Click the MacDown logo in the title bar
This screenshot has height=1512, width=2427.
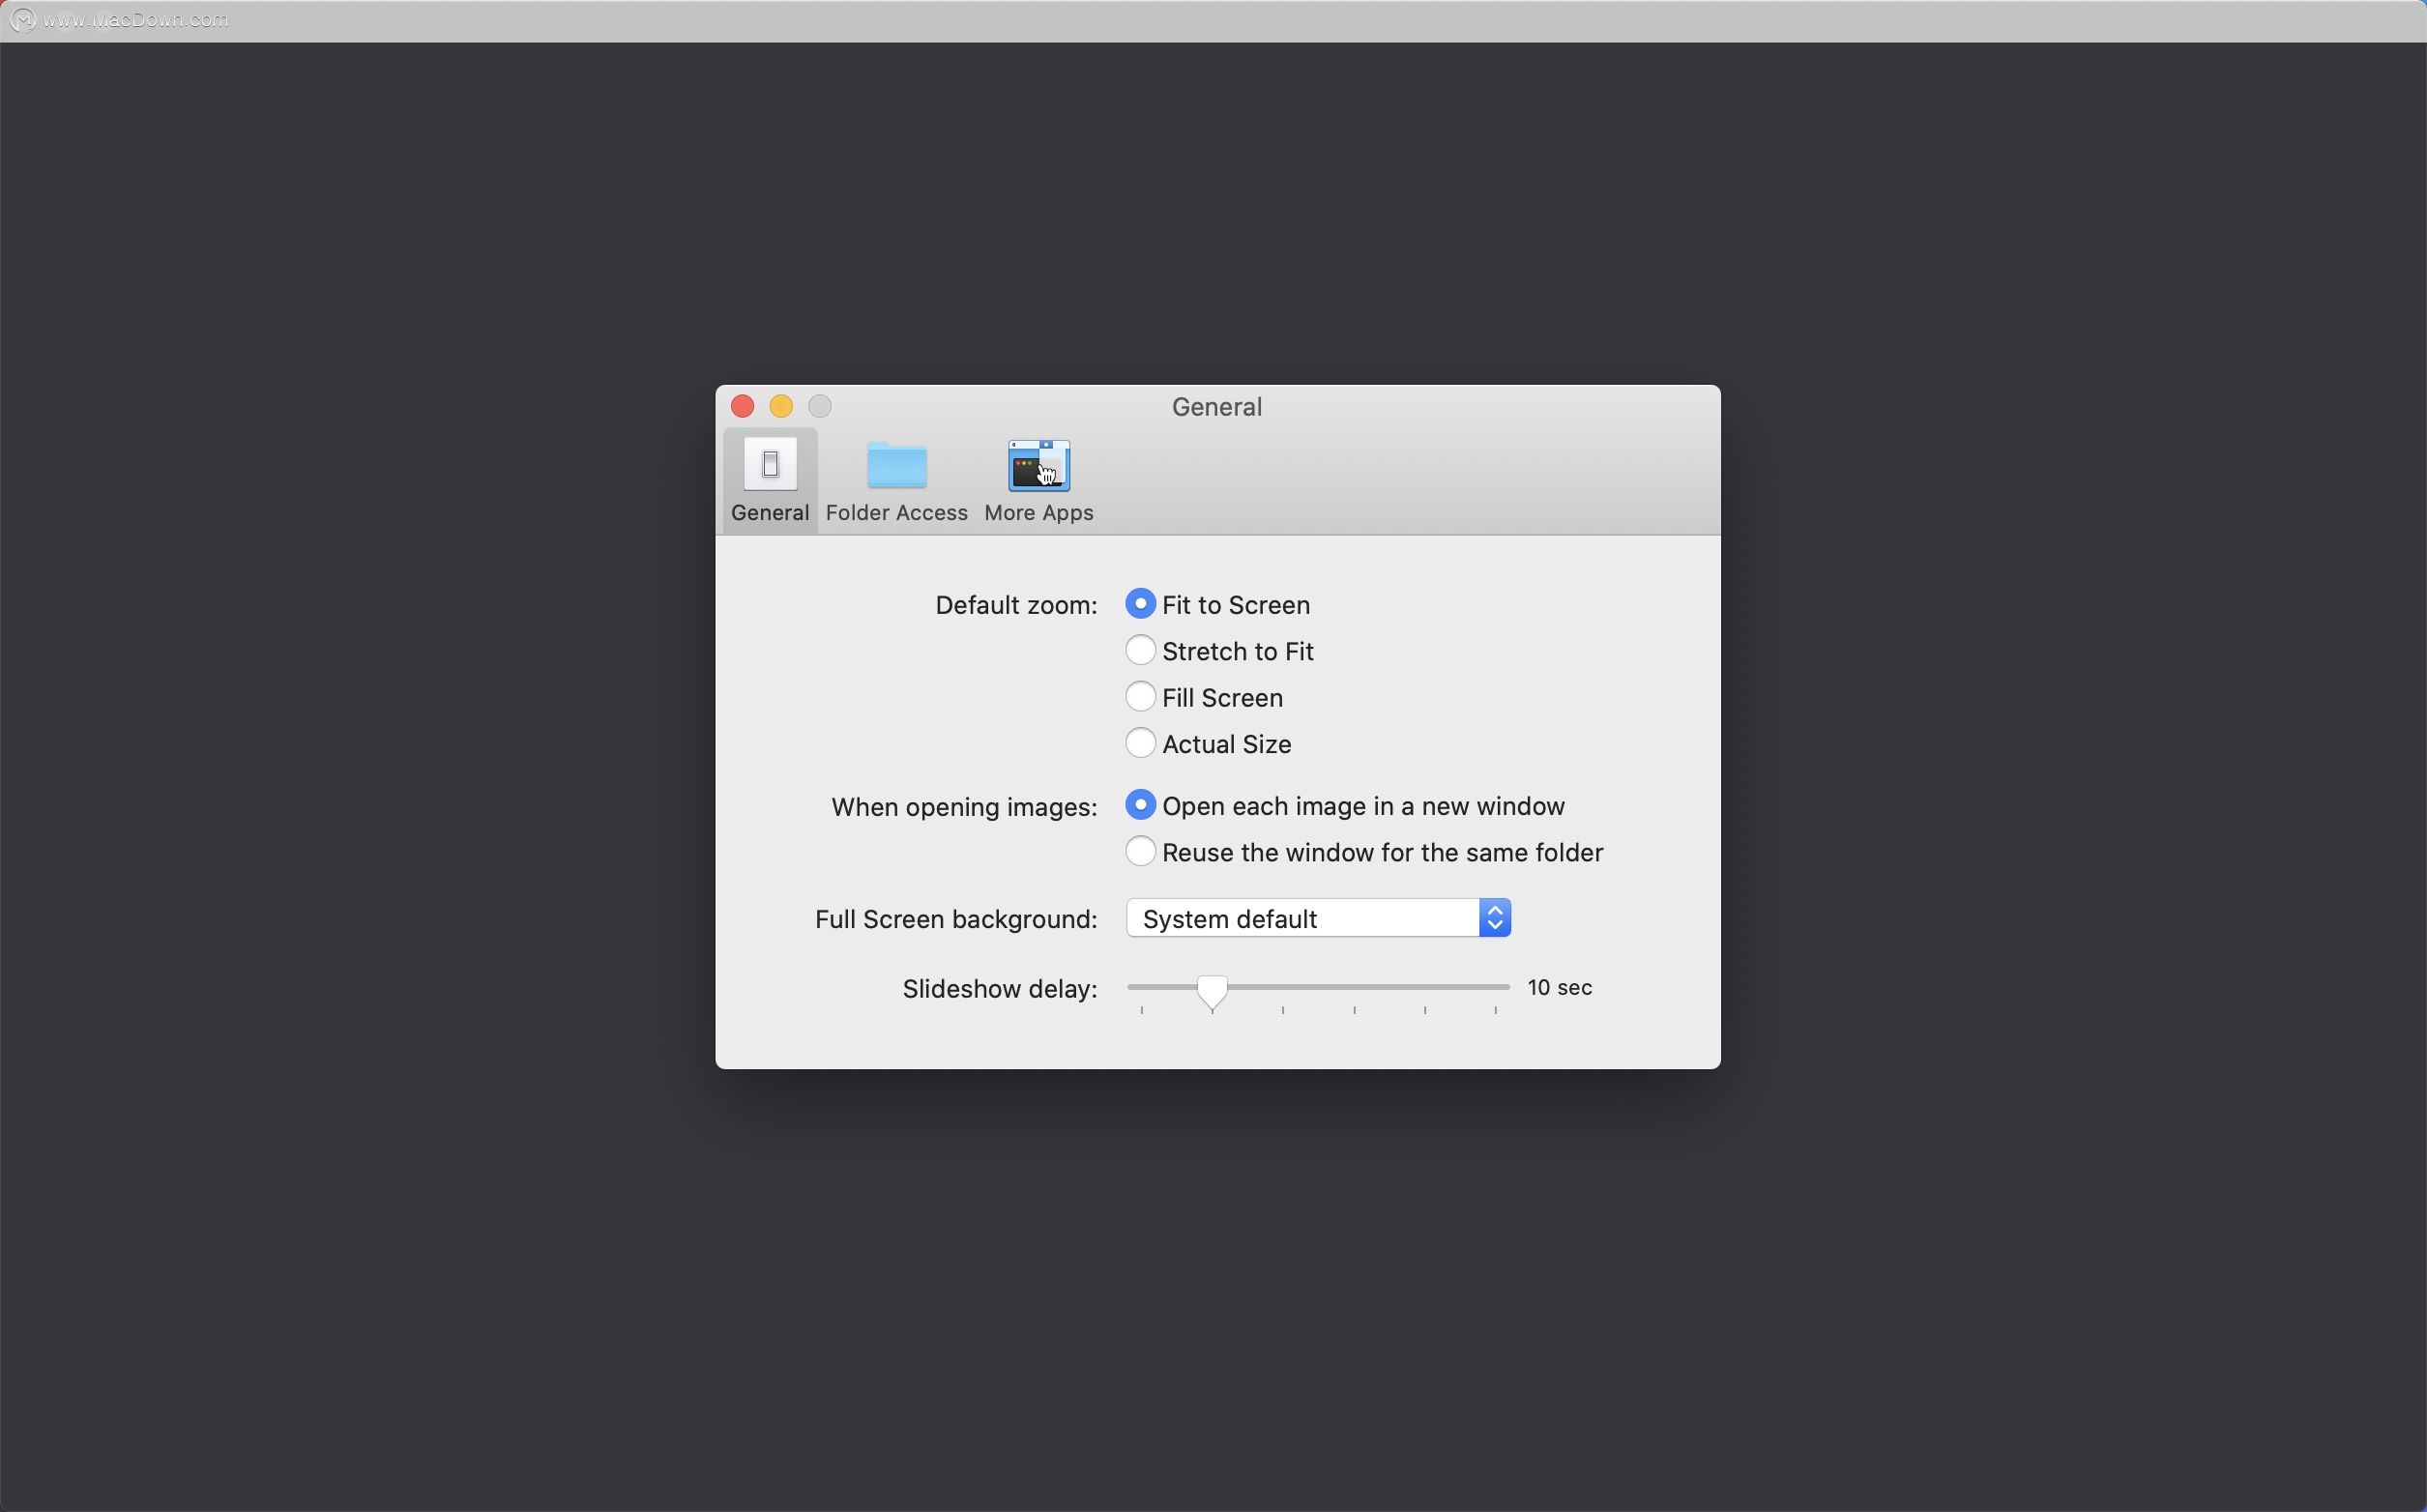[x=22, y=20]
